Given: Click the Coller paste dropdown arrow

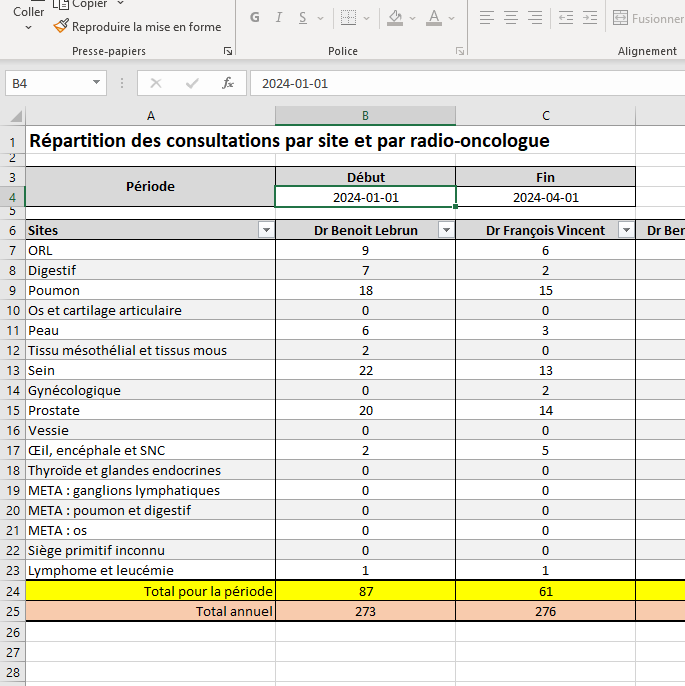Looking at the screenshot, I should [x=28, y=28].
